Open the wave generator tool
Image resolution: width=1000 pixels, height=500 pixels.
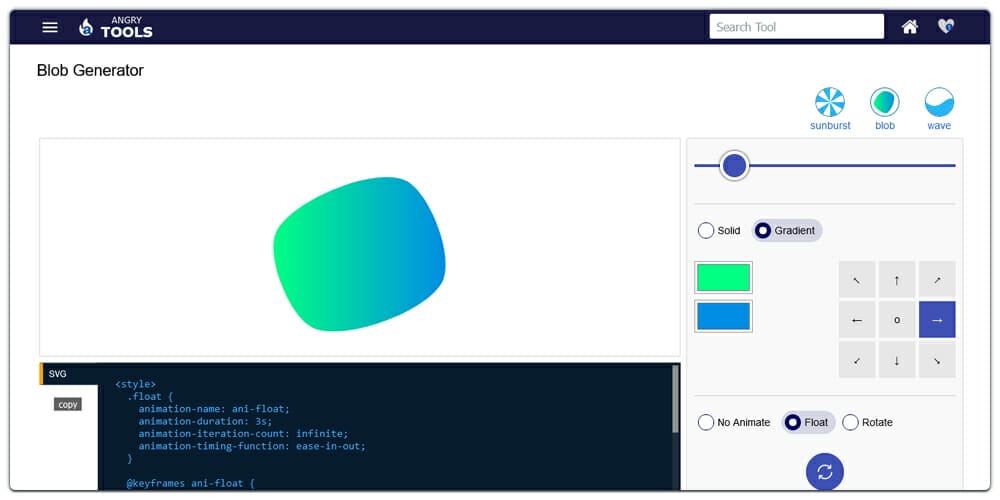tap(939, 103)
